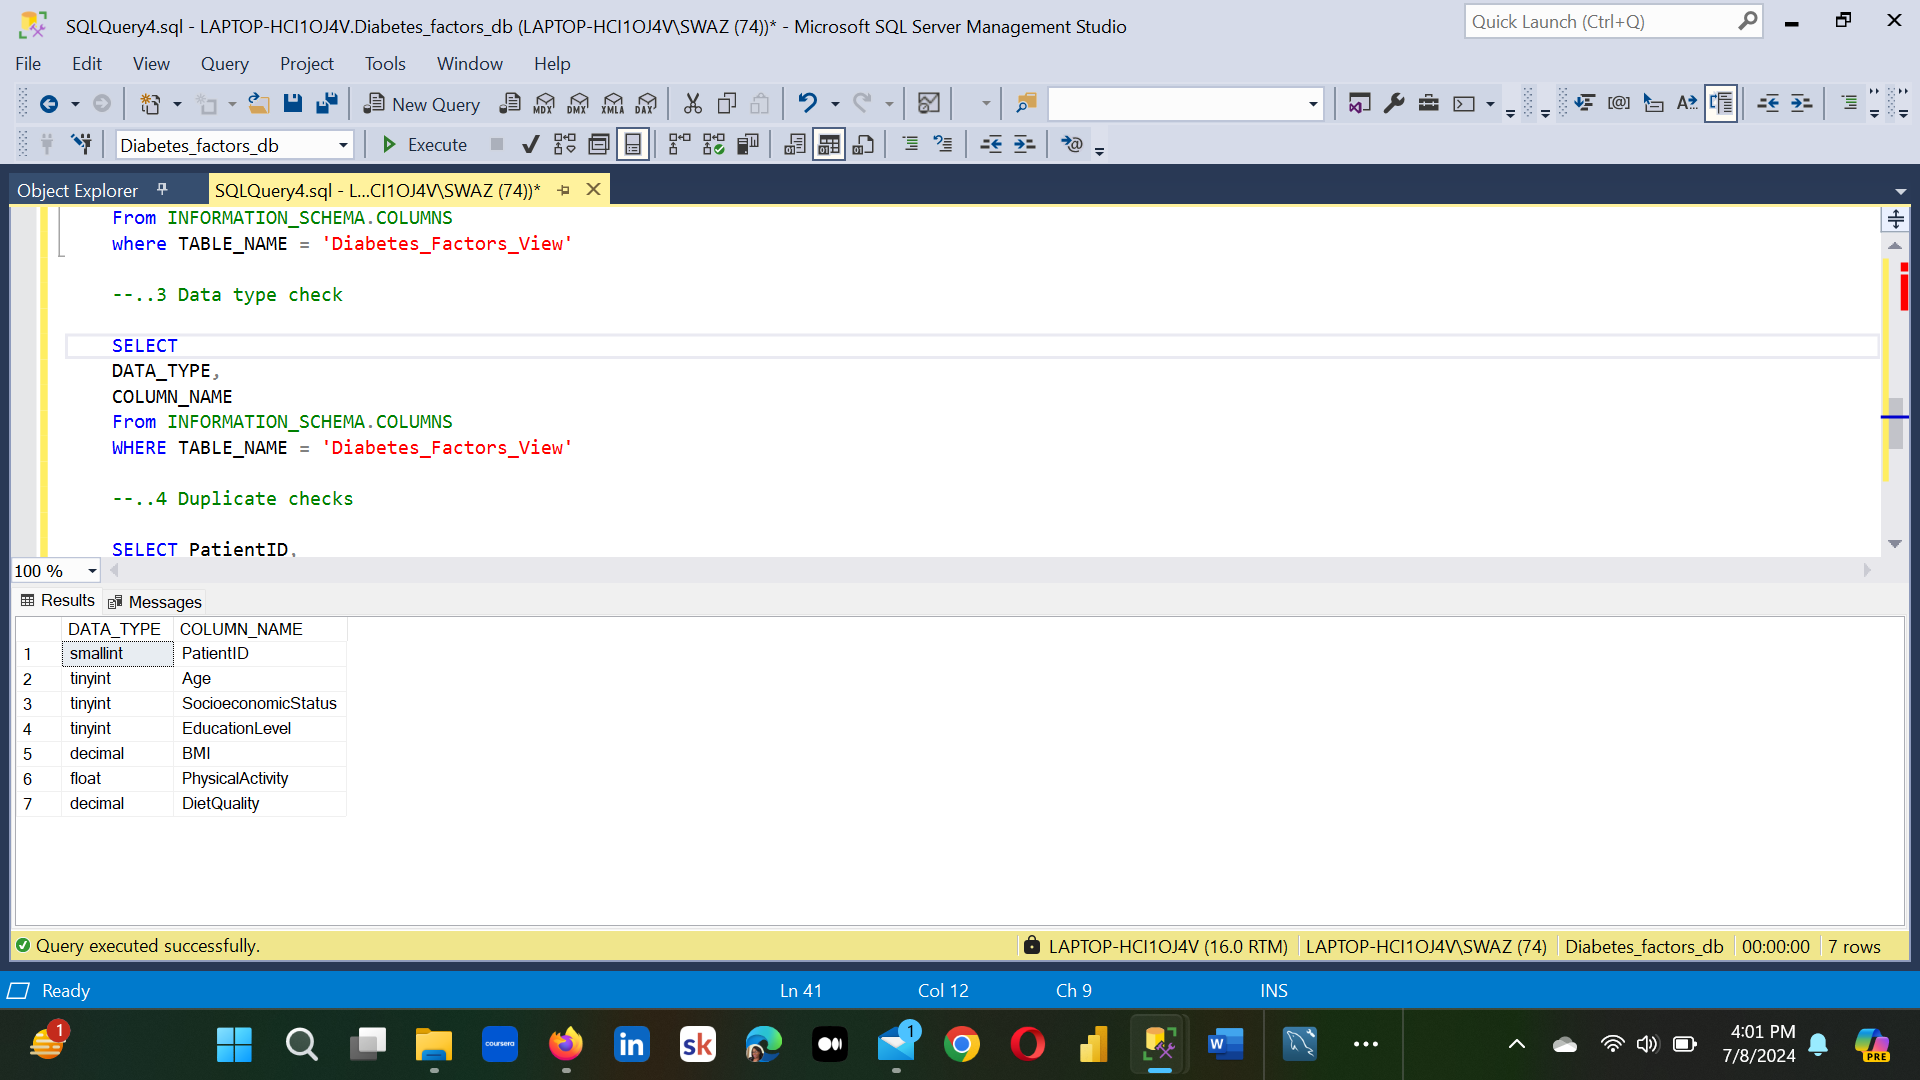Click the Increase Indent icon
The width and height of the screenshot is (1920, 1080).
click(x=1024, y=145)
